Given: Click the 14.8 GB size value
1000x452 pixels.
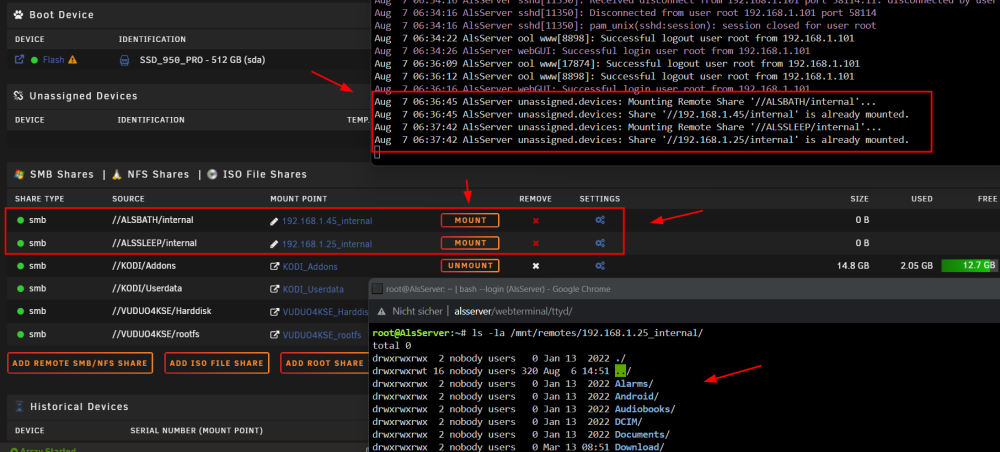Looking at the screenshot, I should pyautogui.click(x=853, y=265).
